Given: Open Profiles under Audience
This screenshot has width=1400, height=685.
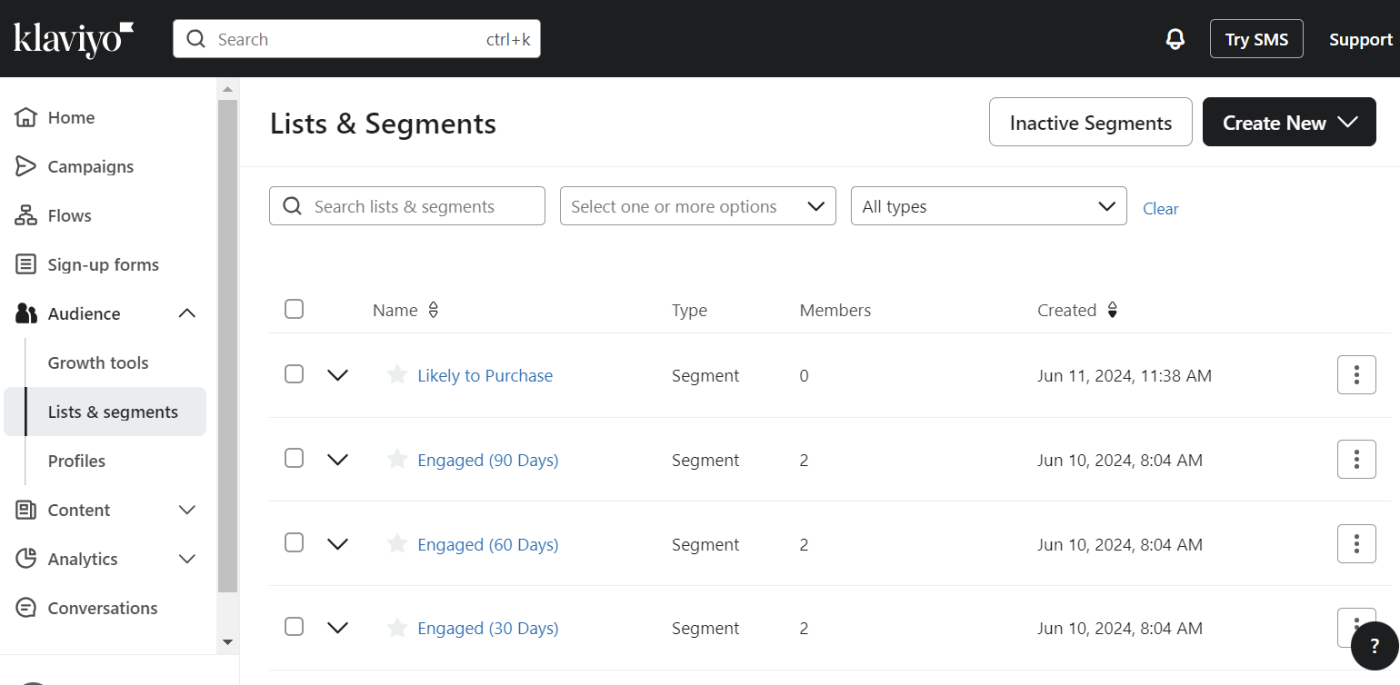Looking at the screenshot, I should tap(76, 461).
